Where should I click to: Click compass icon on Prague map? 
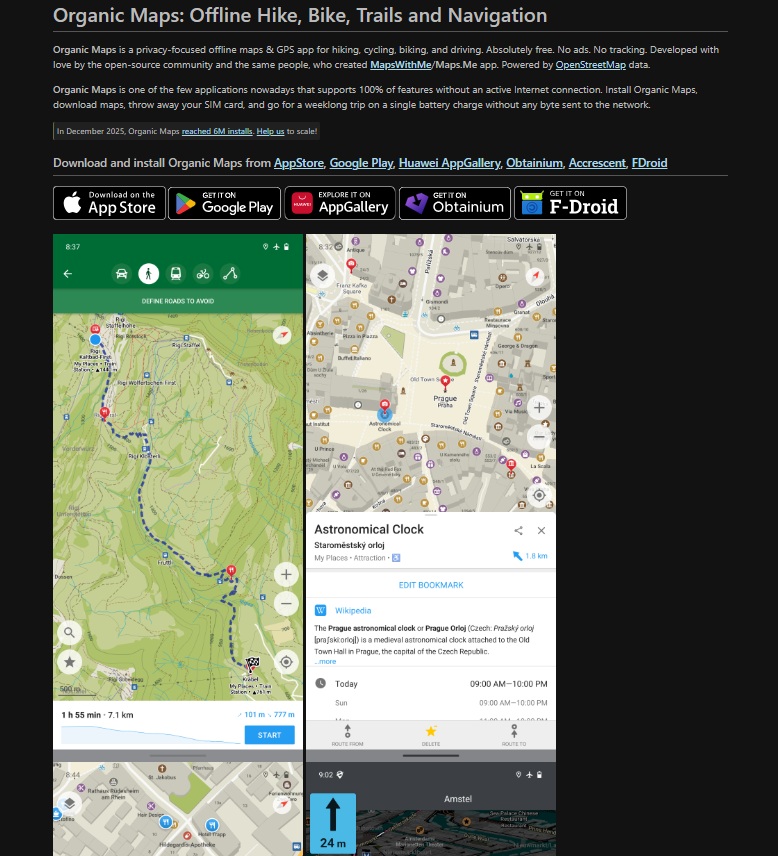click(x=535, y=276)
